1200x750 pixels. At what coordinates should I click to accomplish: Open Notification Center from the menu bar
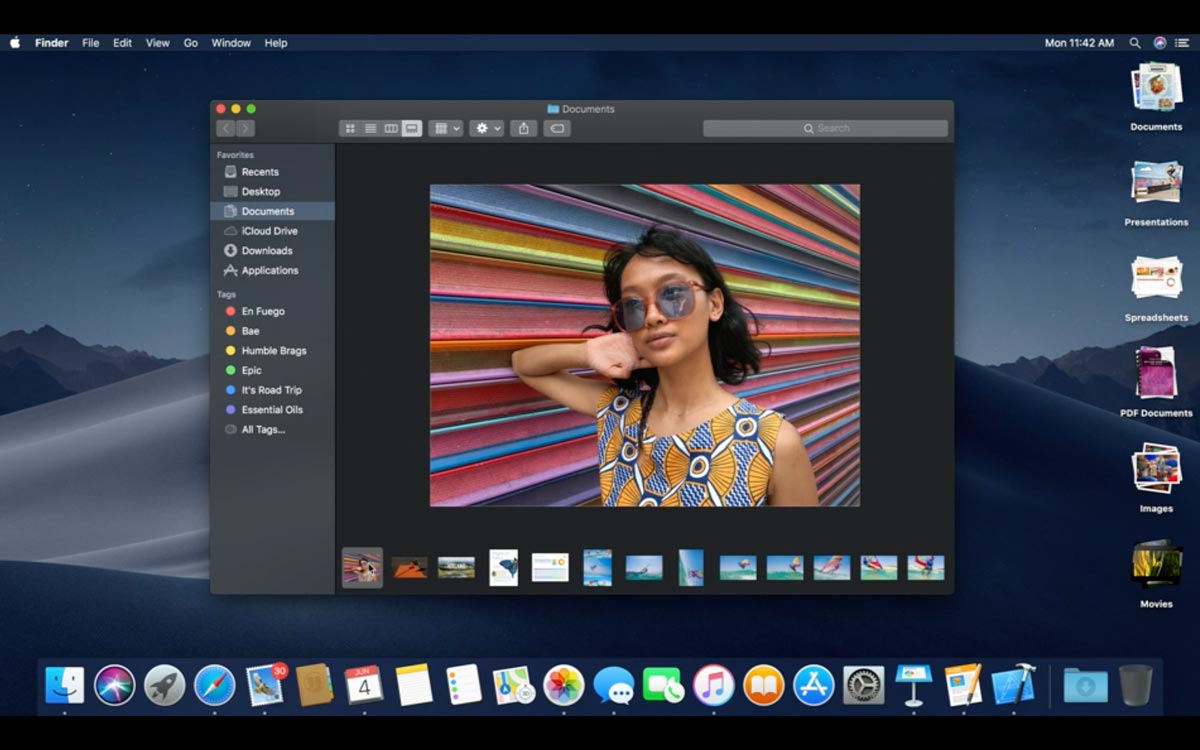tap(1182, 43)
